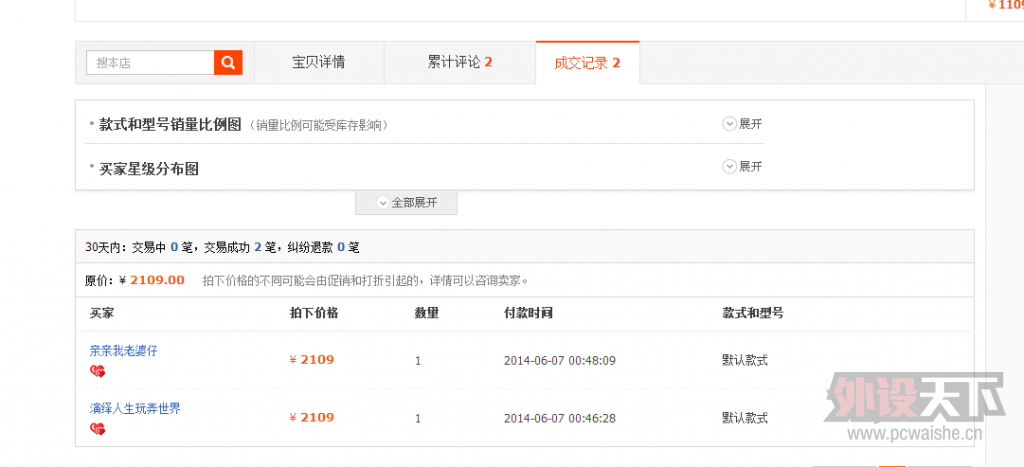Select the 成交记录 tab
The image size is (1024, 467).
pos(587,62)
